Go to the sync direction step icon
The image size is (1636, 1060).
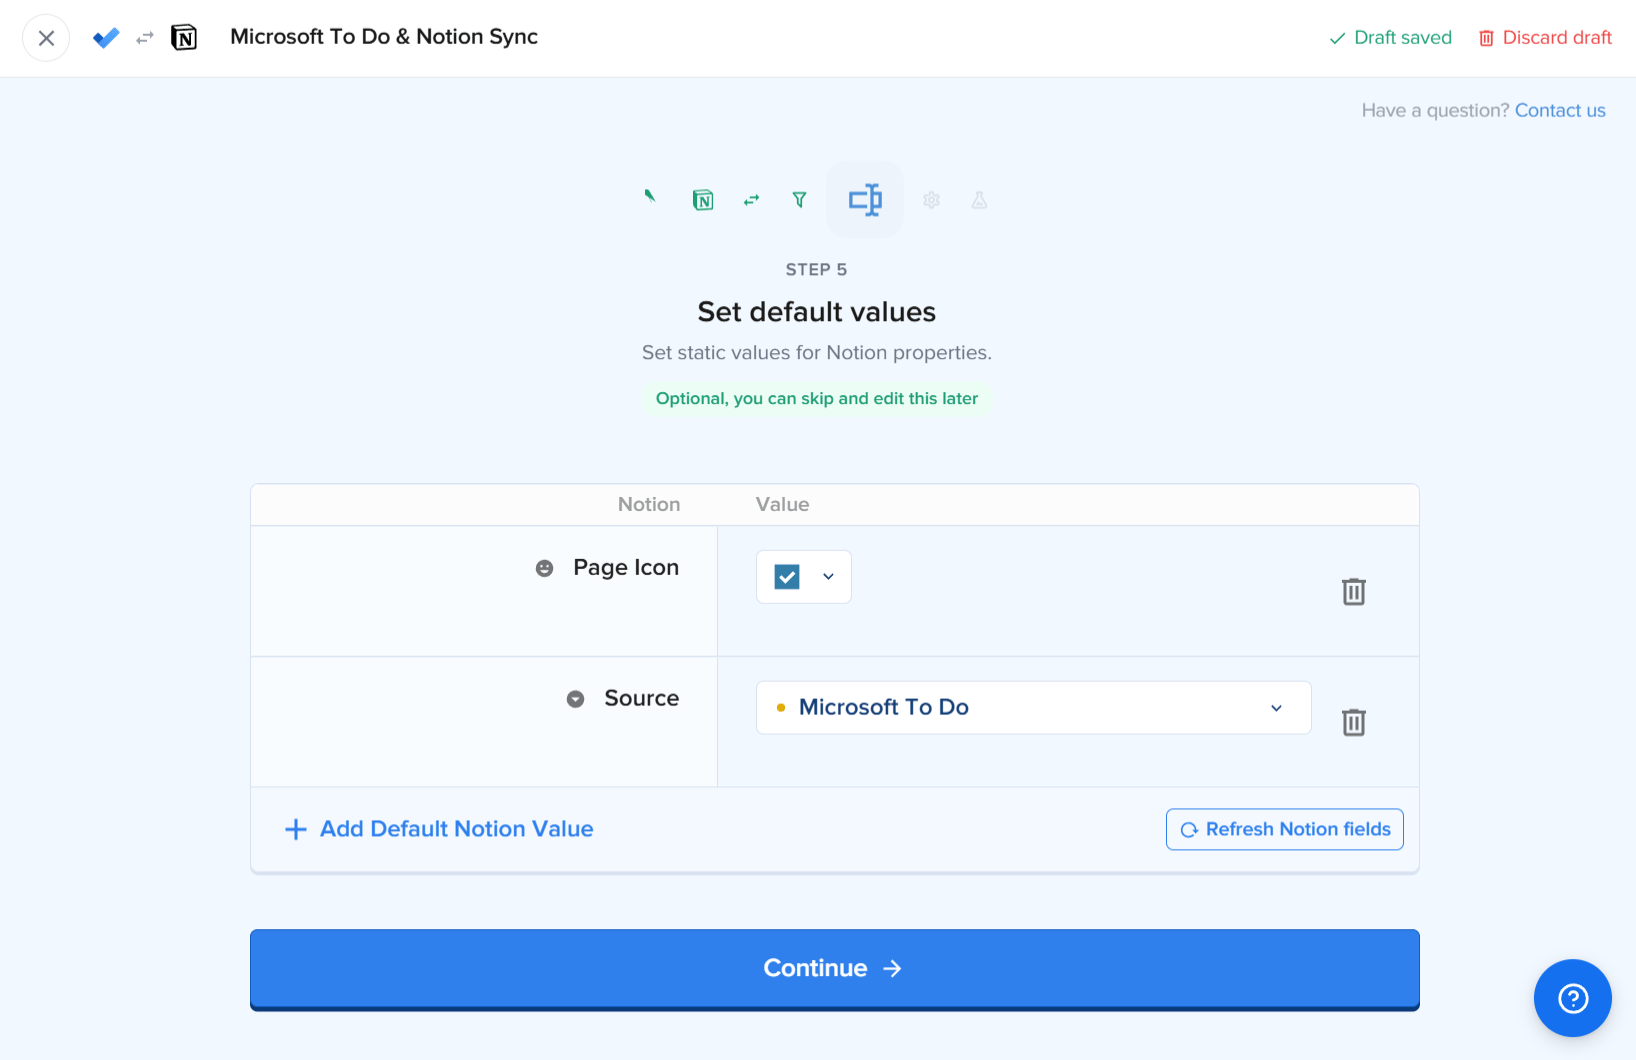click(751, 200)
